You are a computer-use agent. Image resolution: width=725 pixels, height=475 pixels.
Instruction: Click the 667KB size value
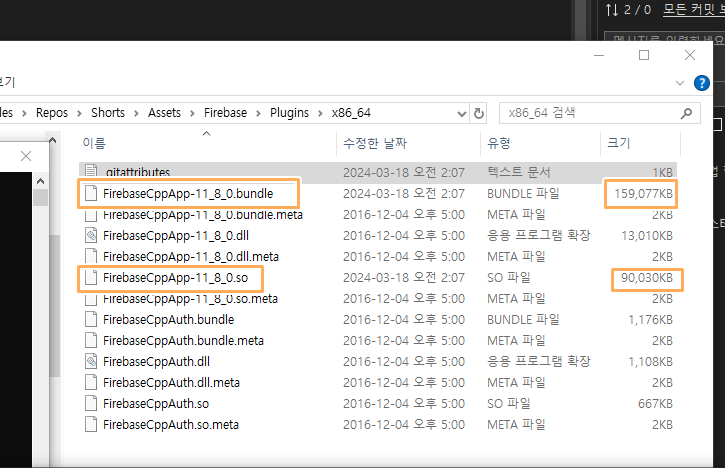655,404
